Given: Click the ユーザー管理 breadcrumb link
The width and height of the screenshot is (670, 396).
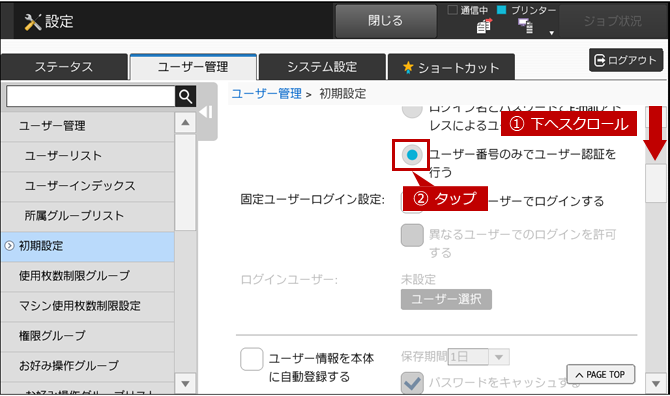Looking at the screenshot, I should (267, 94).
